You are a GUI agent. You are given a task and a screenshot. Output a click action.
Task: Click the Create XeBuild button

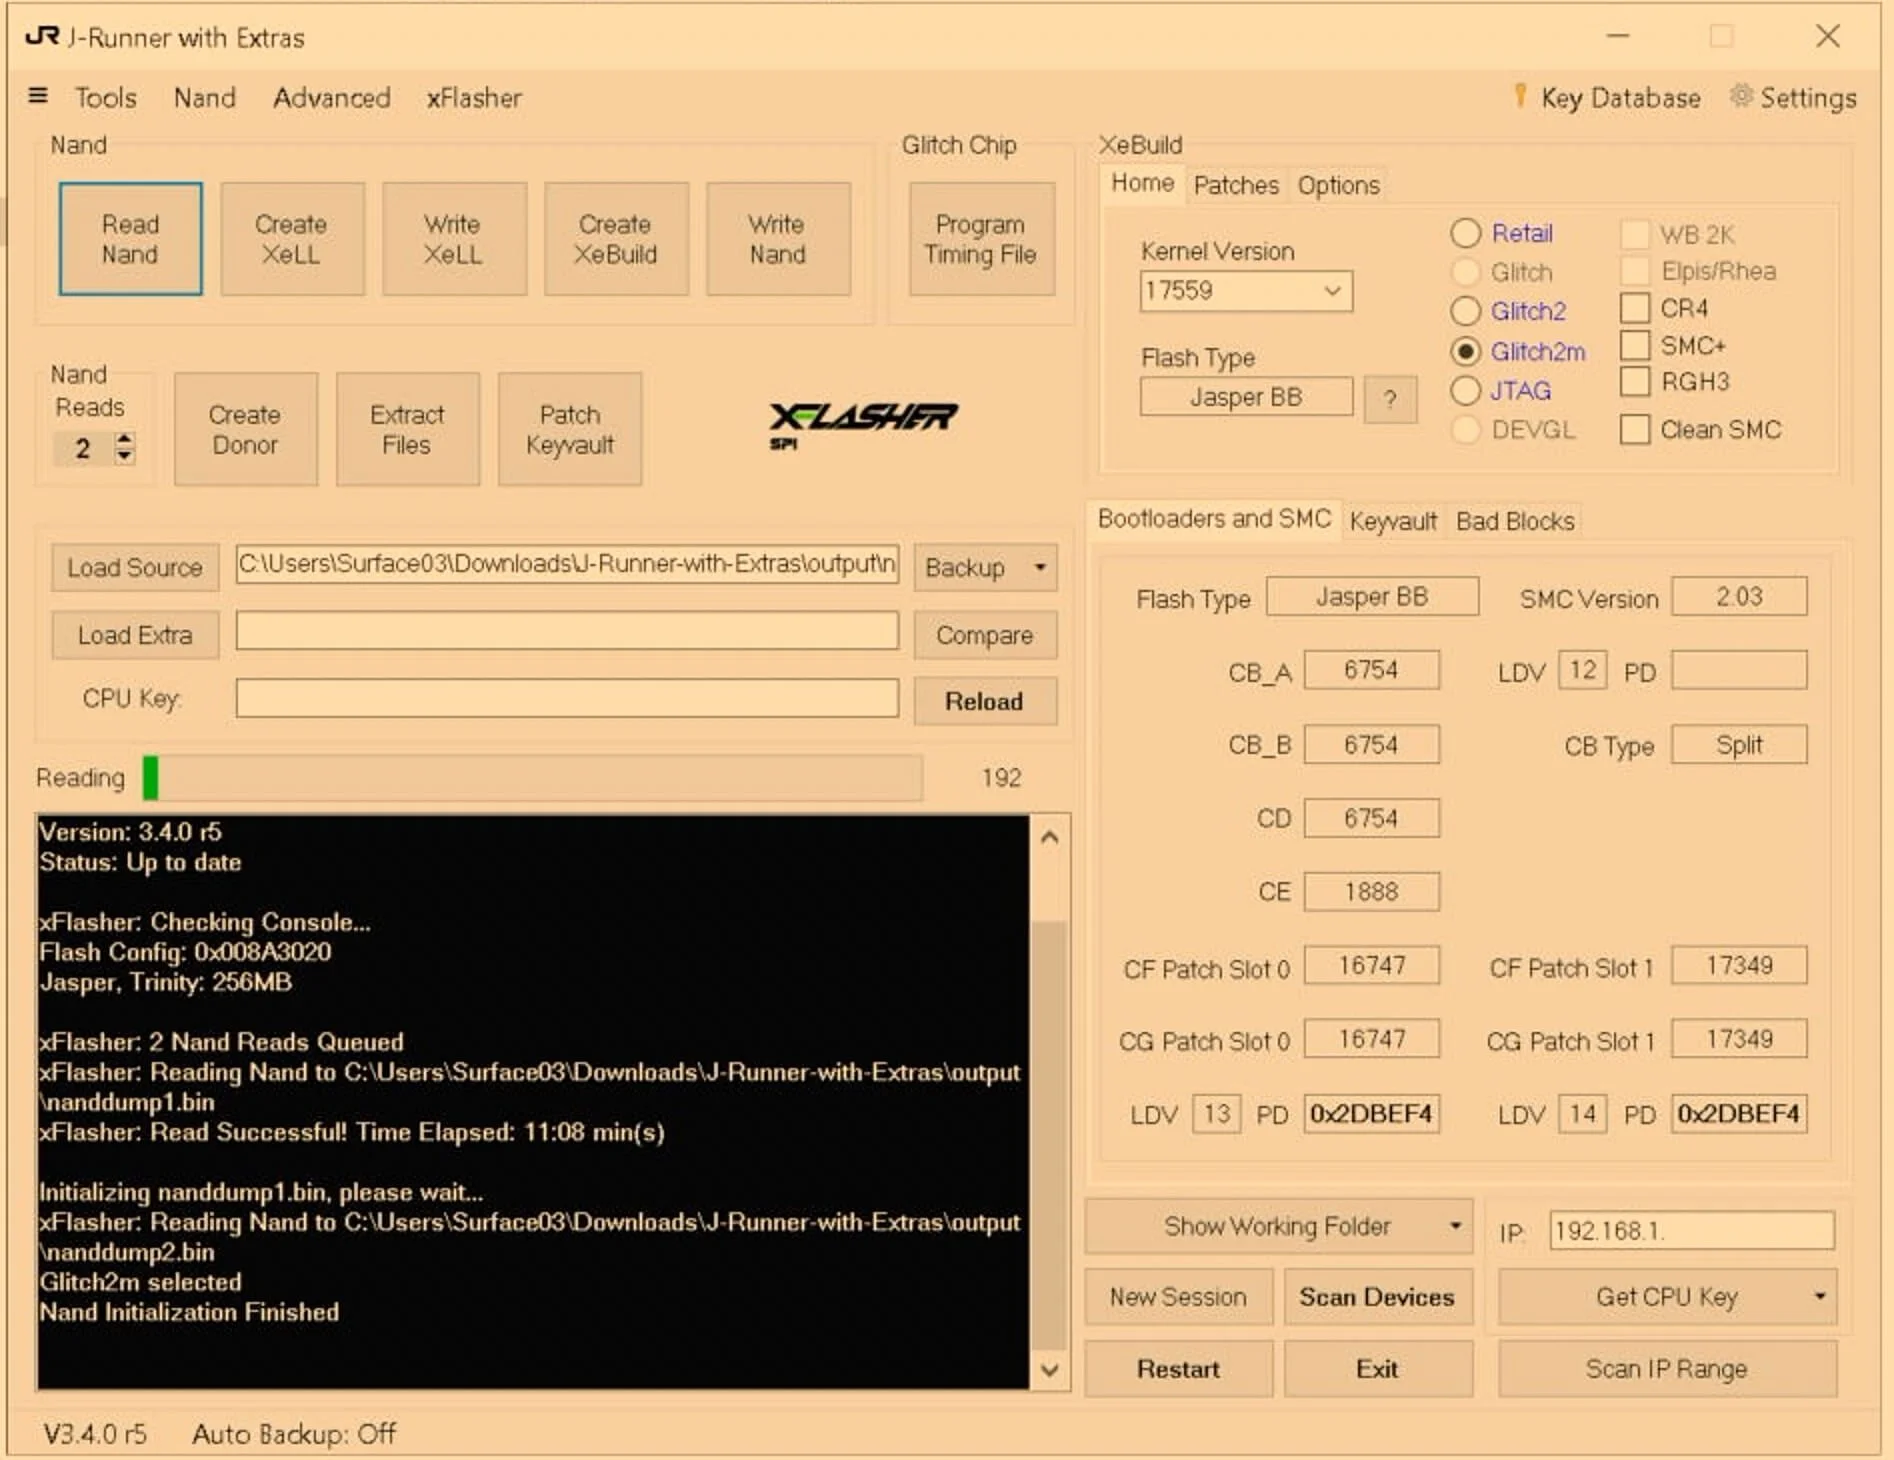pos(615,239)
